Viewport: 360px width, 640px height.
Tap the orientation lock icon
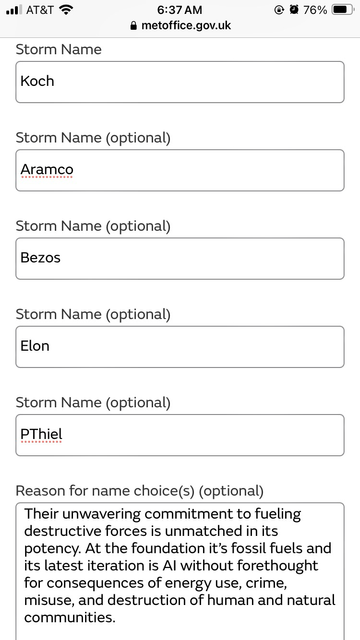tap(279, 10)
